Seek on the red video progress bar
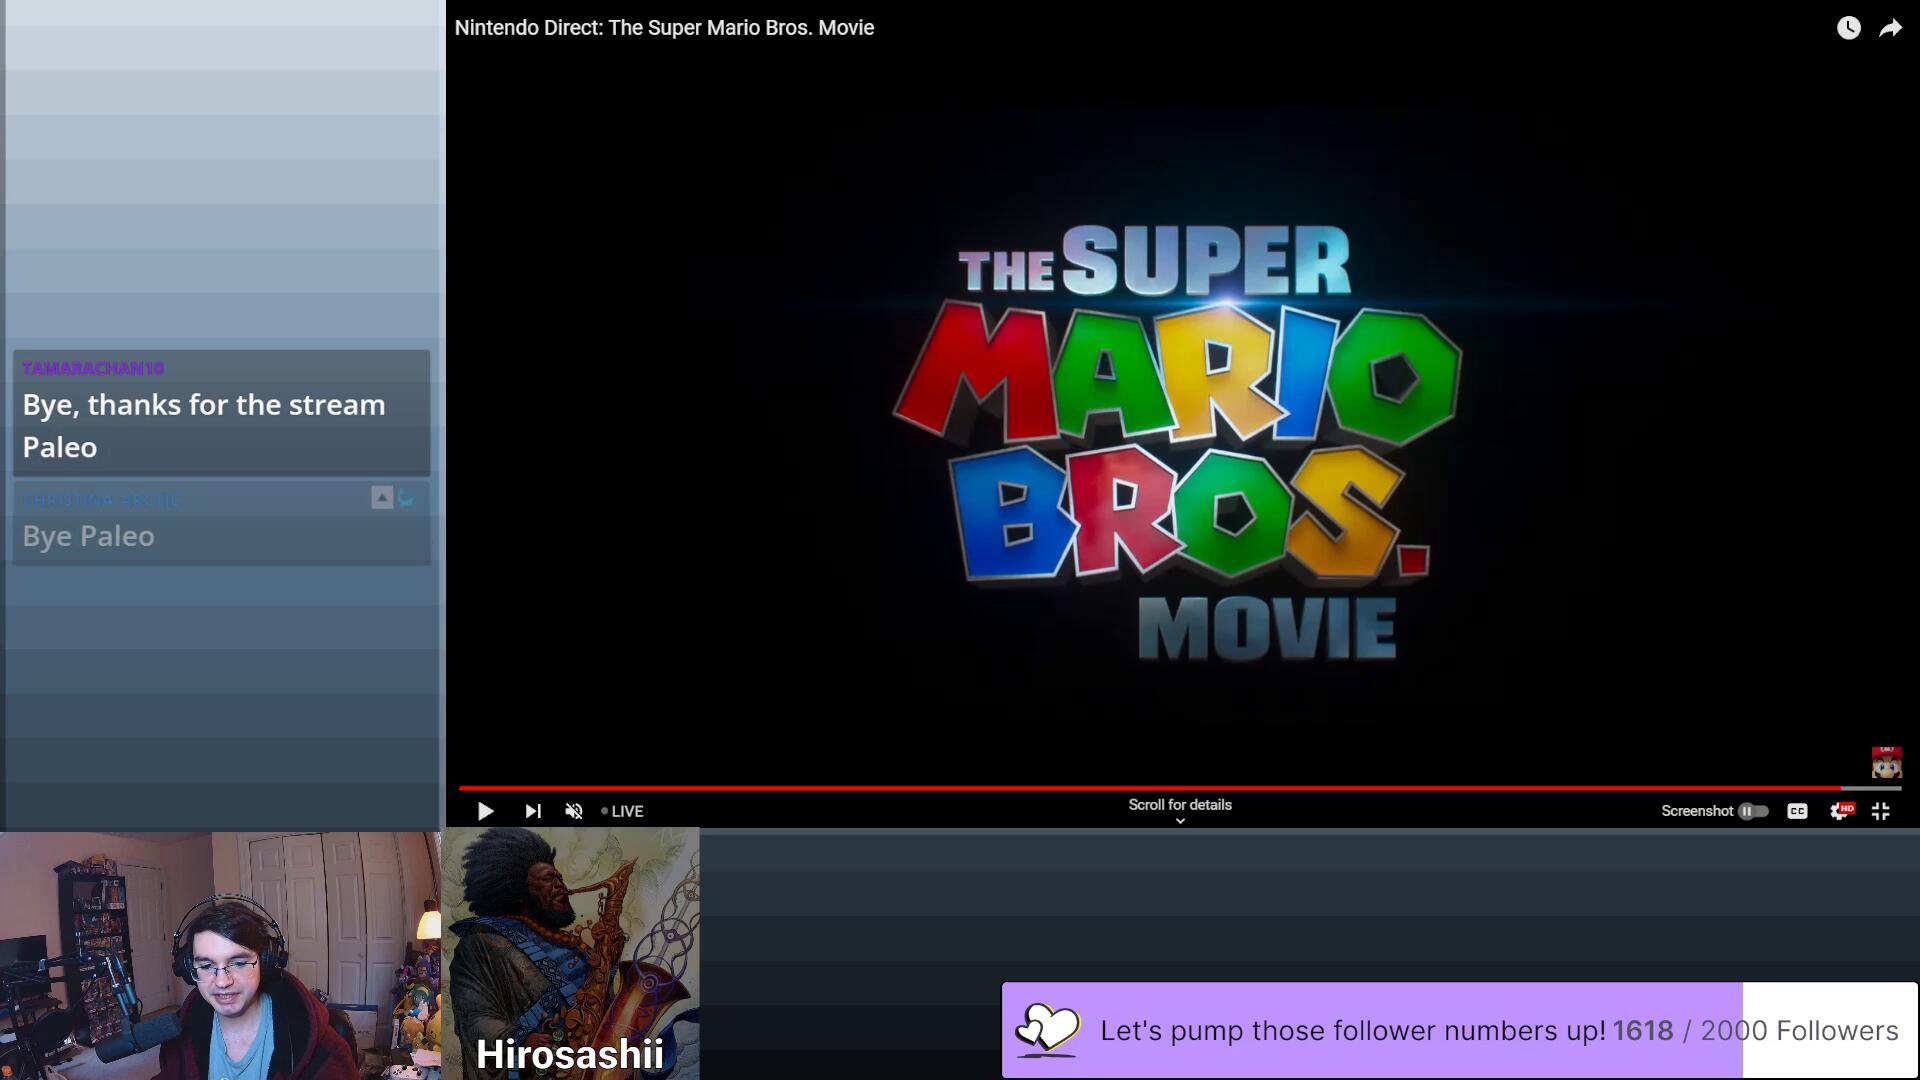1920x1080 pixels. (1150, 788)
